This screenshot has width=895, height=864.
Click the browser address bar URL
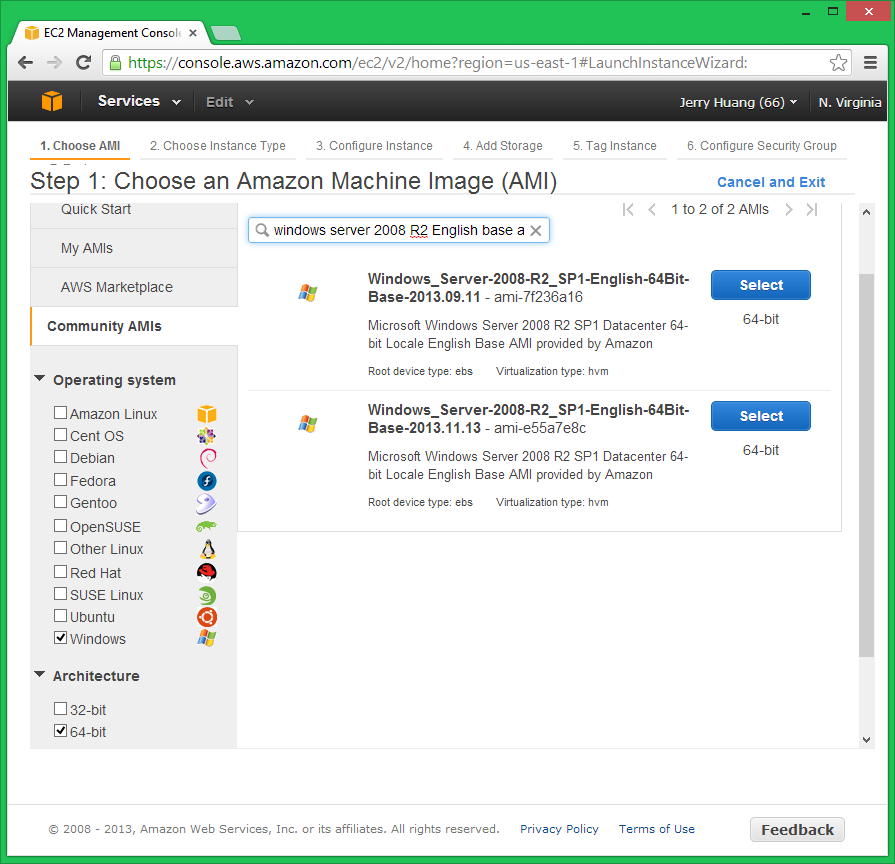tap(437, 63)
